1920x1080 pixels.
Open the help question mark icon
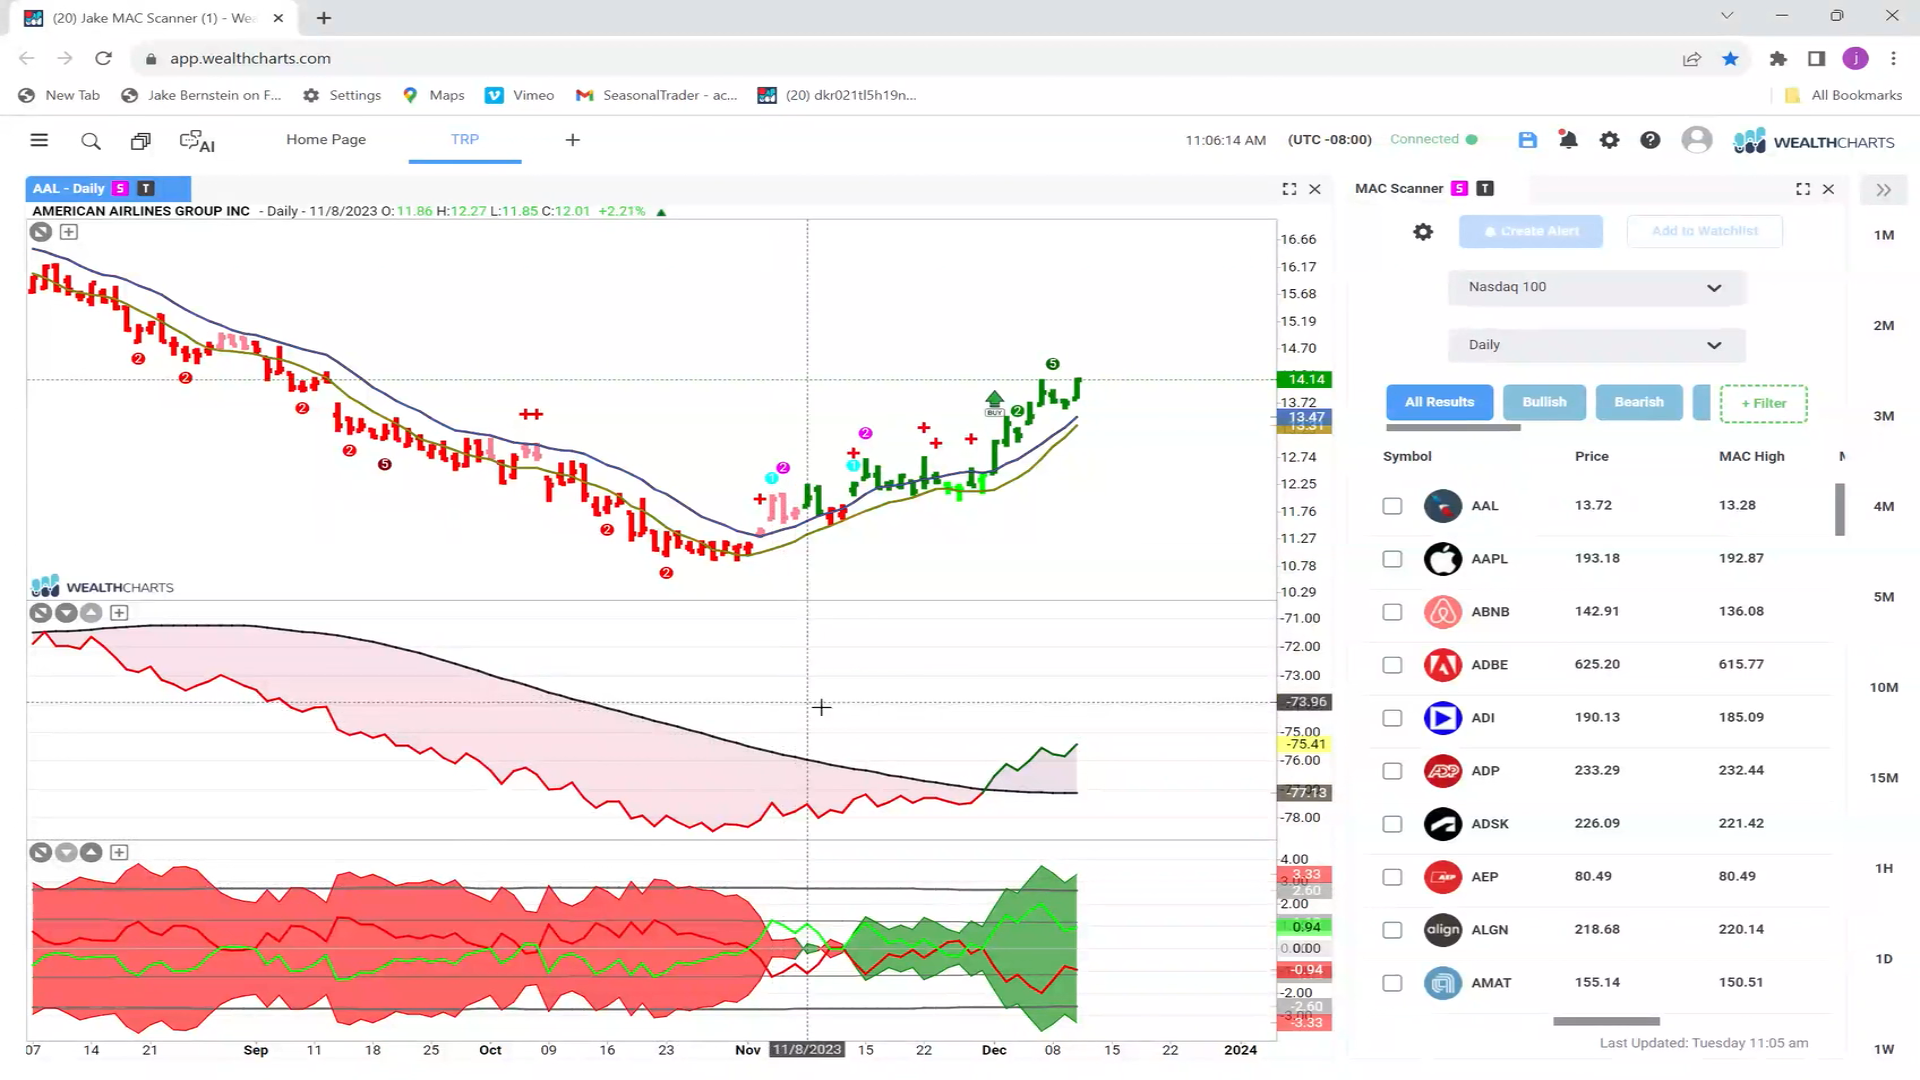pos(1650,140)
